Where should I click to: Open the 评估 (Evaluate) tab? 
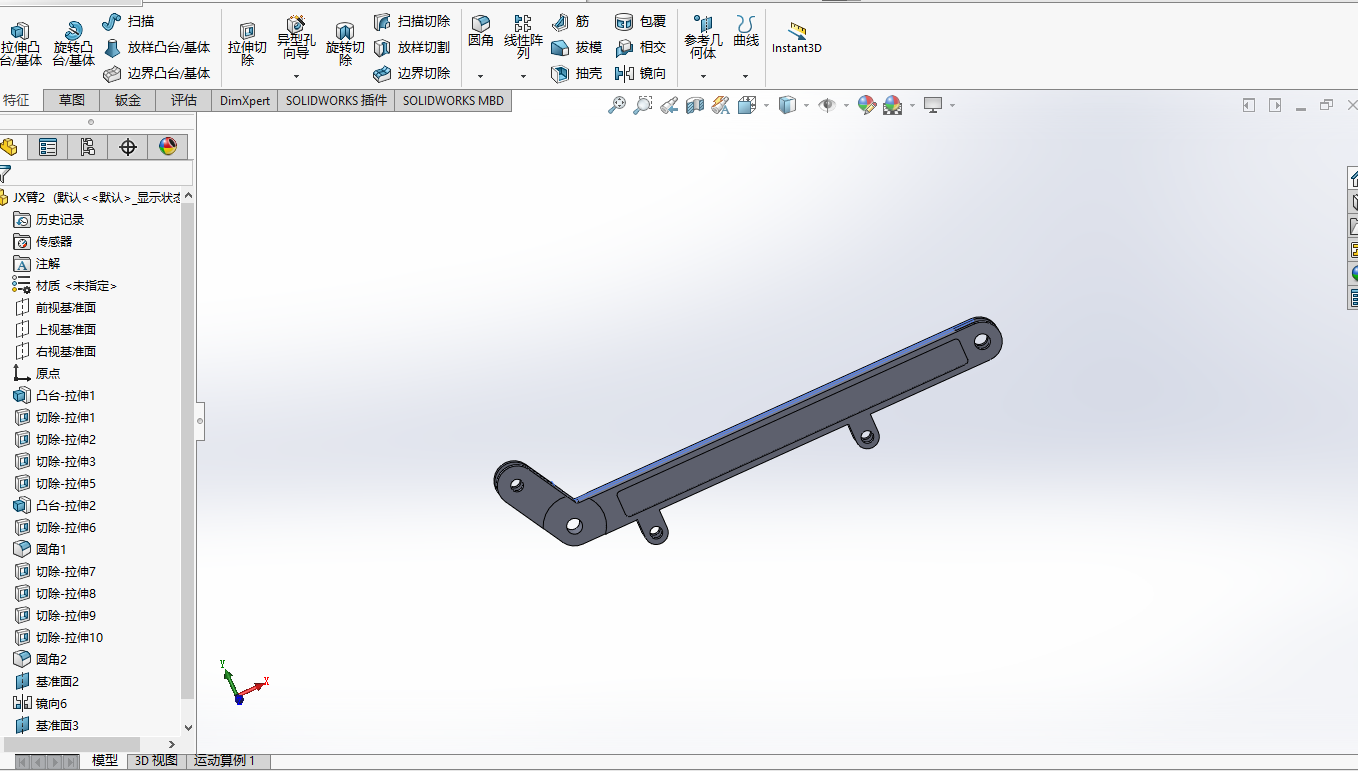[184, 100]
